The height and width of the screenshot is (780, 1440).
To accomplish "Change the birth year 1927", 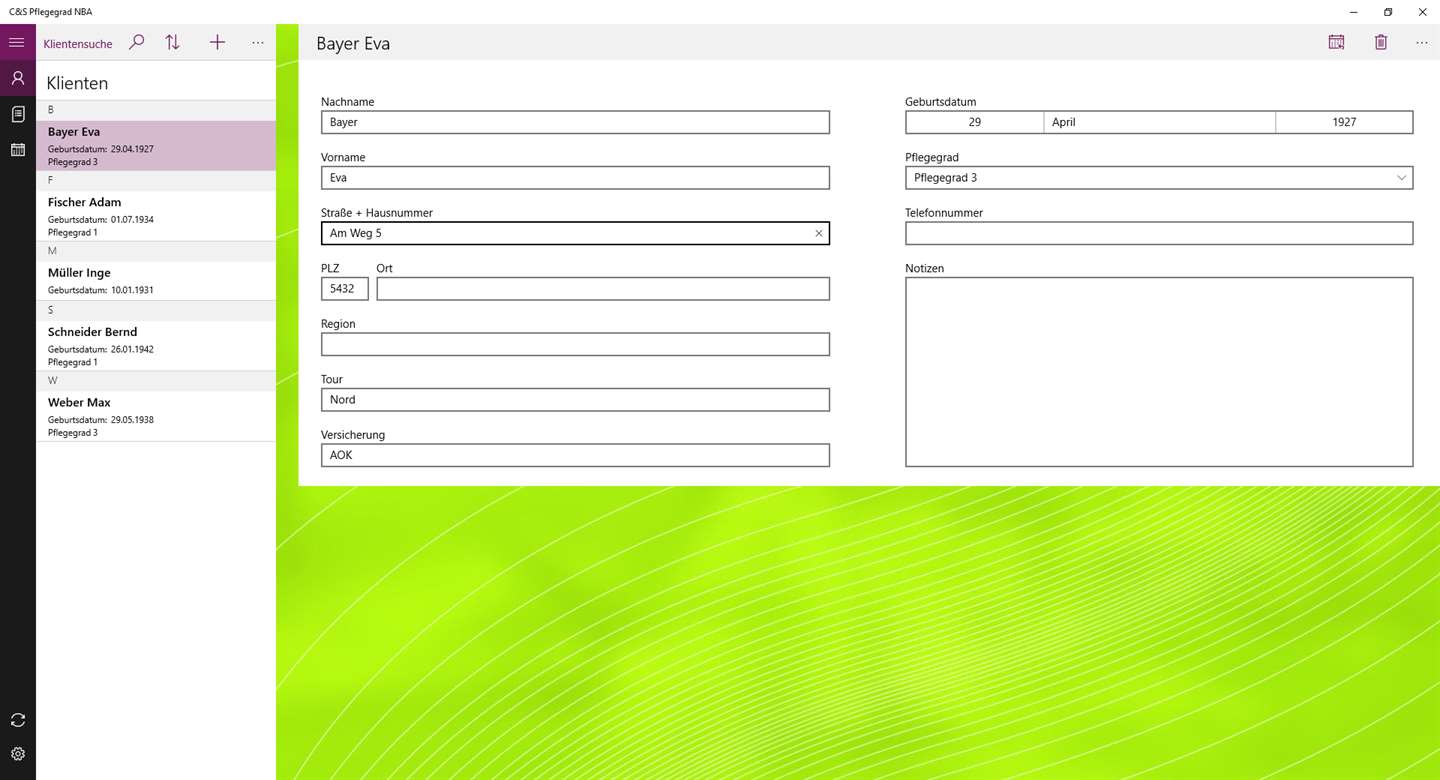I will [1344, 122].
